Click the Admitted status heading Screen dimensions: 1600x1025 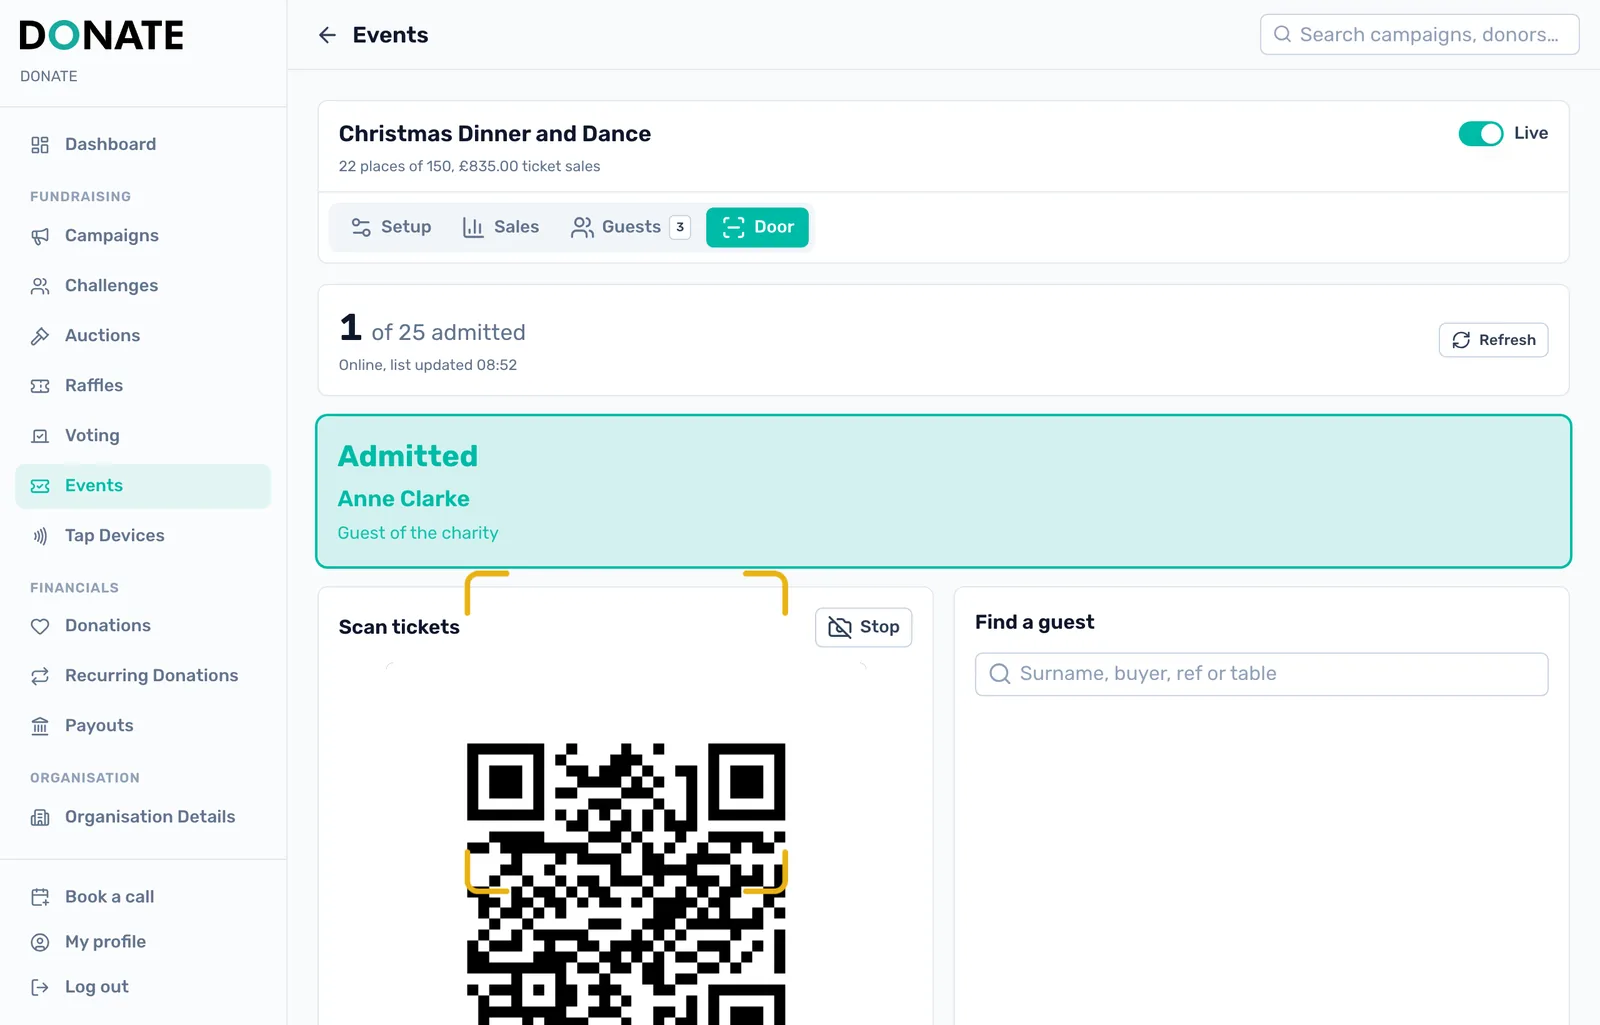click(408, 456)
